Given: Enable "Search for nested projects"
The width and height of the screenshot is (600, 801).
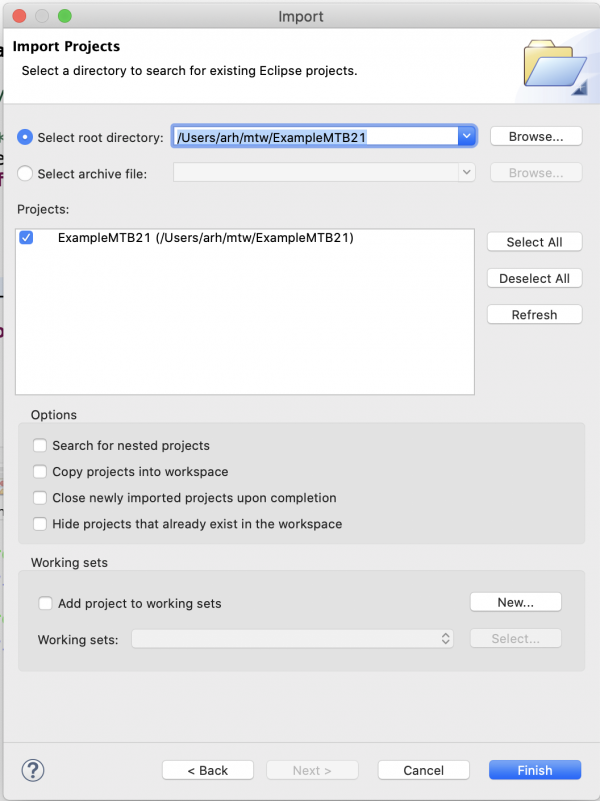Looking at the screenshot, I should [x=39, y=445].
